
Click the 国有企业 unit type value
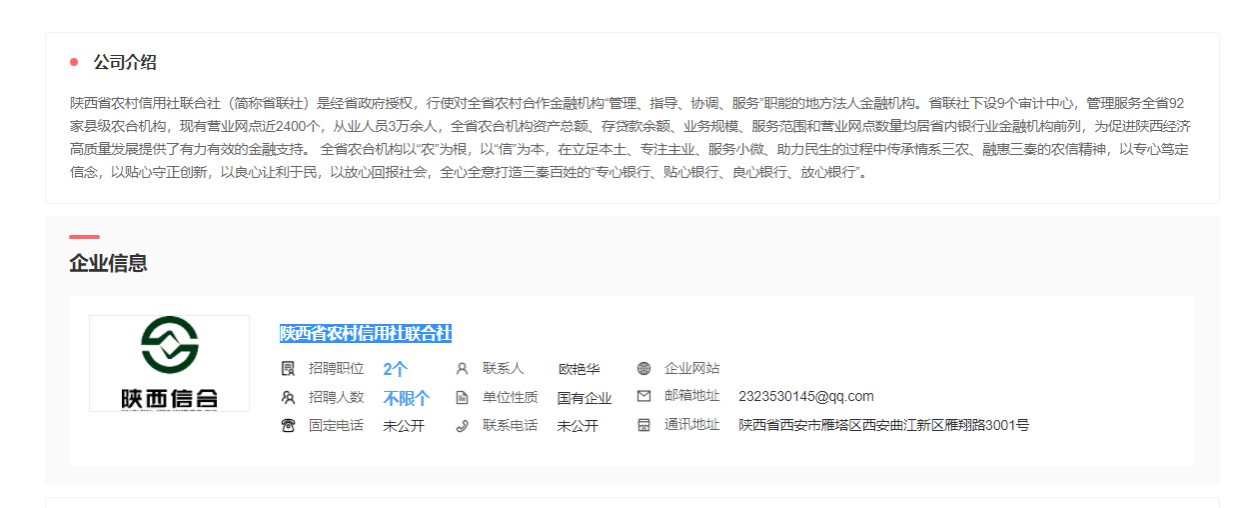pyautogui.click(x=584, y=398)
